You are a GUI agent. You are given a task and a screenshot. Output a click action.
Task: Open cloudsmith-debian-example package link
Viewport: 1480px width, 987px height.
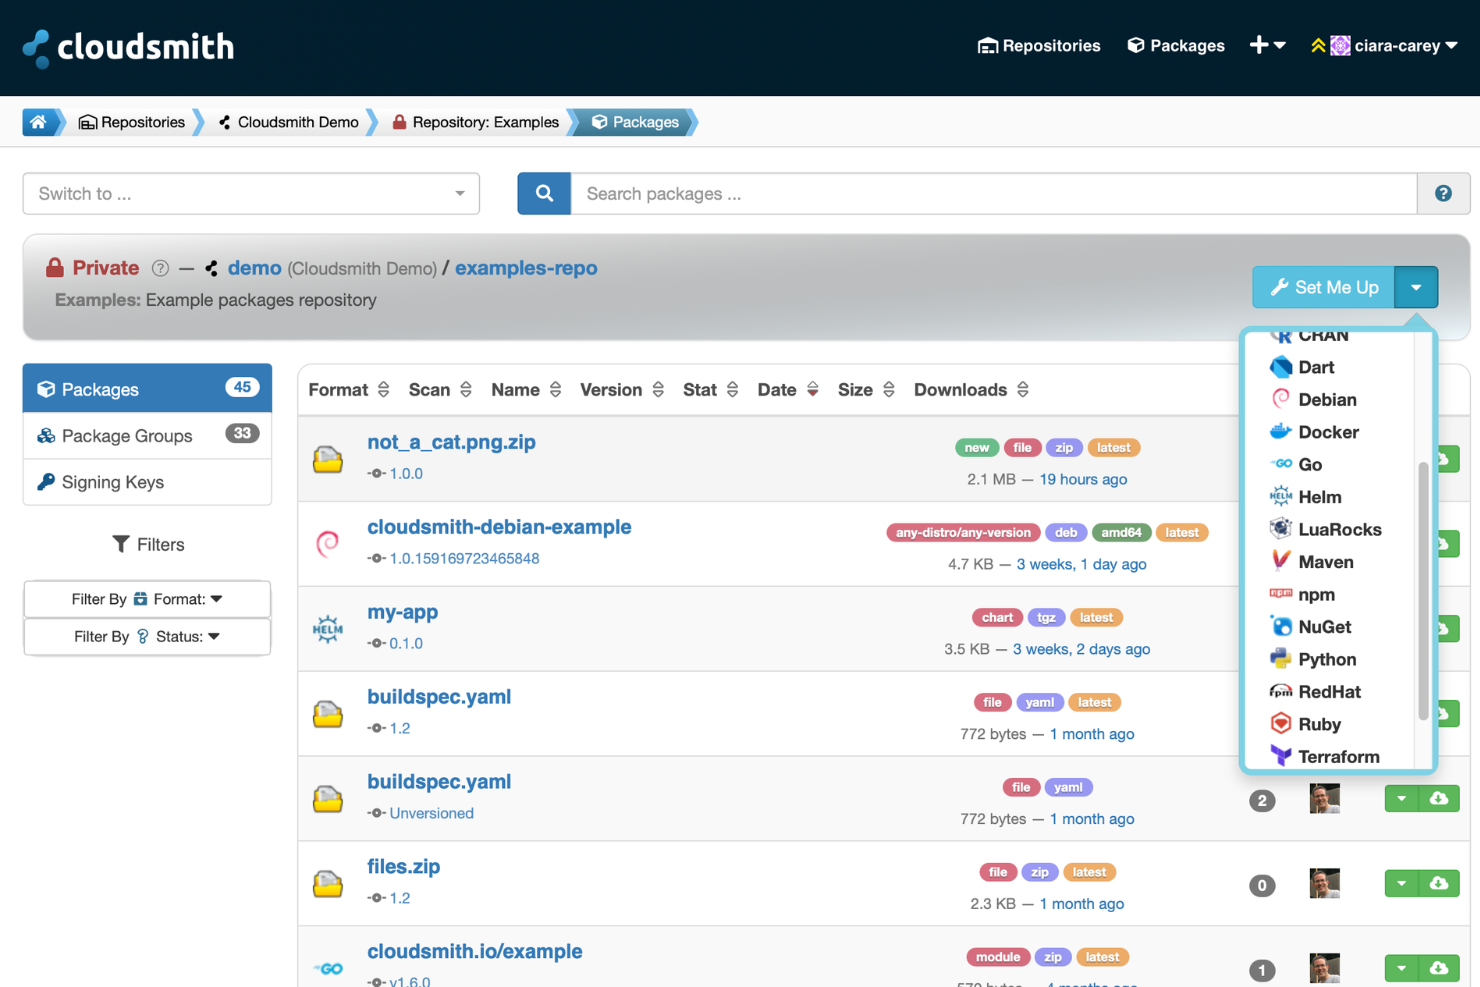click(x=499, y=527)
